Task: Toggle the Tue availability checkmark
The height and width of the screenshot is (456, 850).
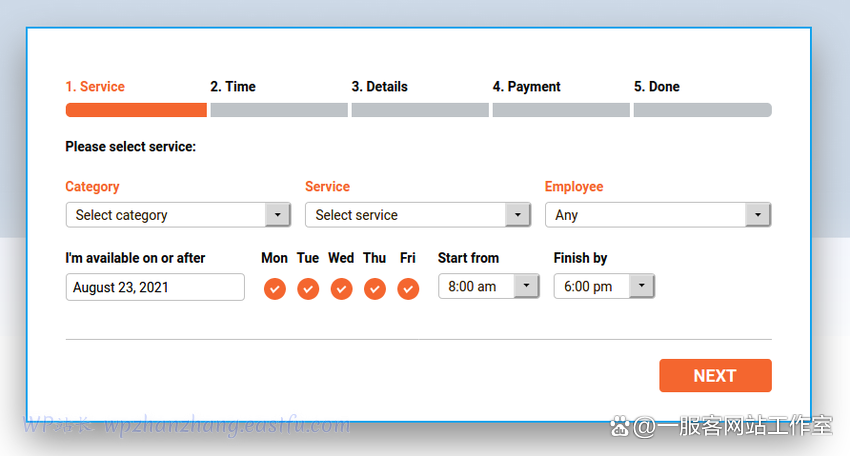Action: tap(308, 289)
